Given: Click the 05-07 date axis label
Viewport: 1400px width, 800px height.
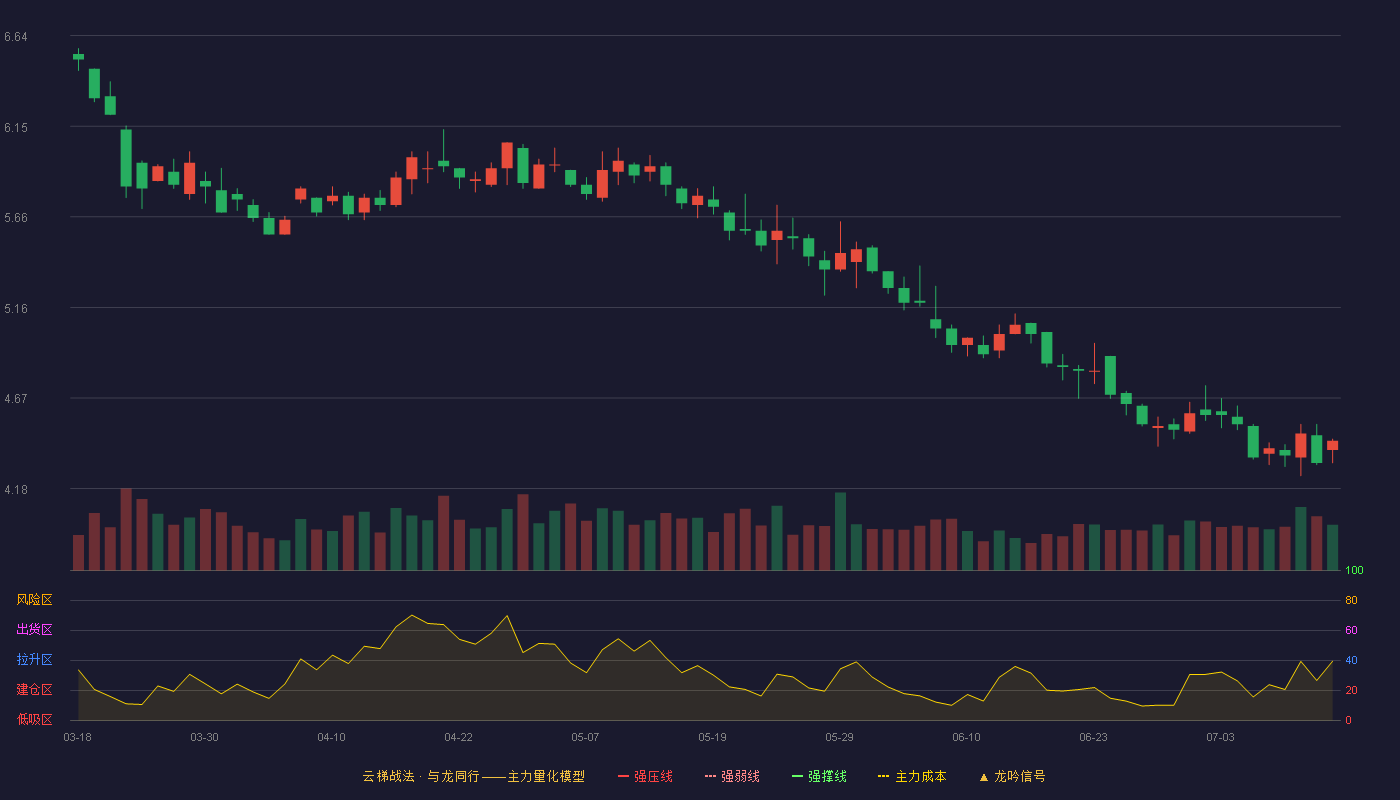Looking at the screenshot, I should [x=585, y=737].
